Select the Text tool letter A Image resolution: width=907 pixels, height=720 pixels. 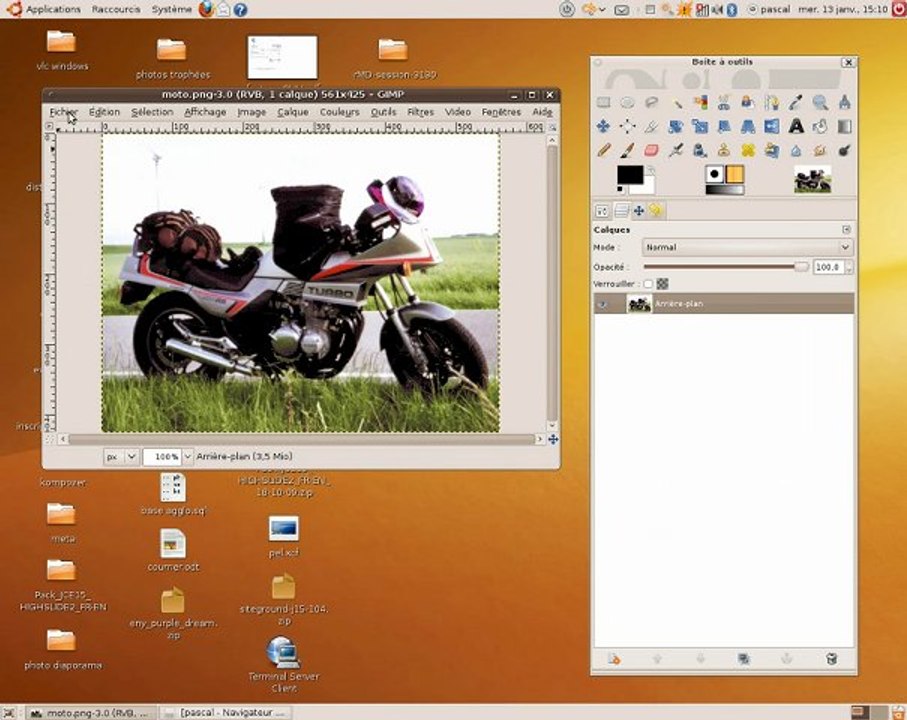tap(797, 126)
